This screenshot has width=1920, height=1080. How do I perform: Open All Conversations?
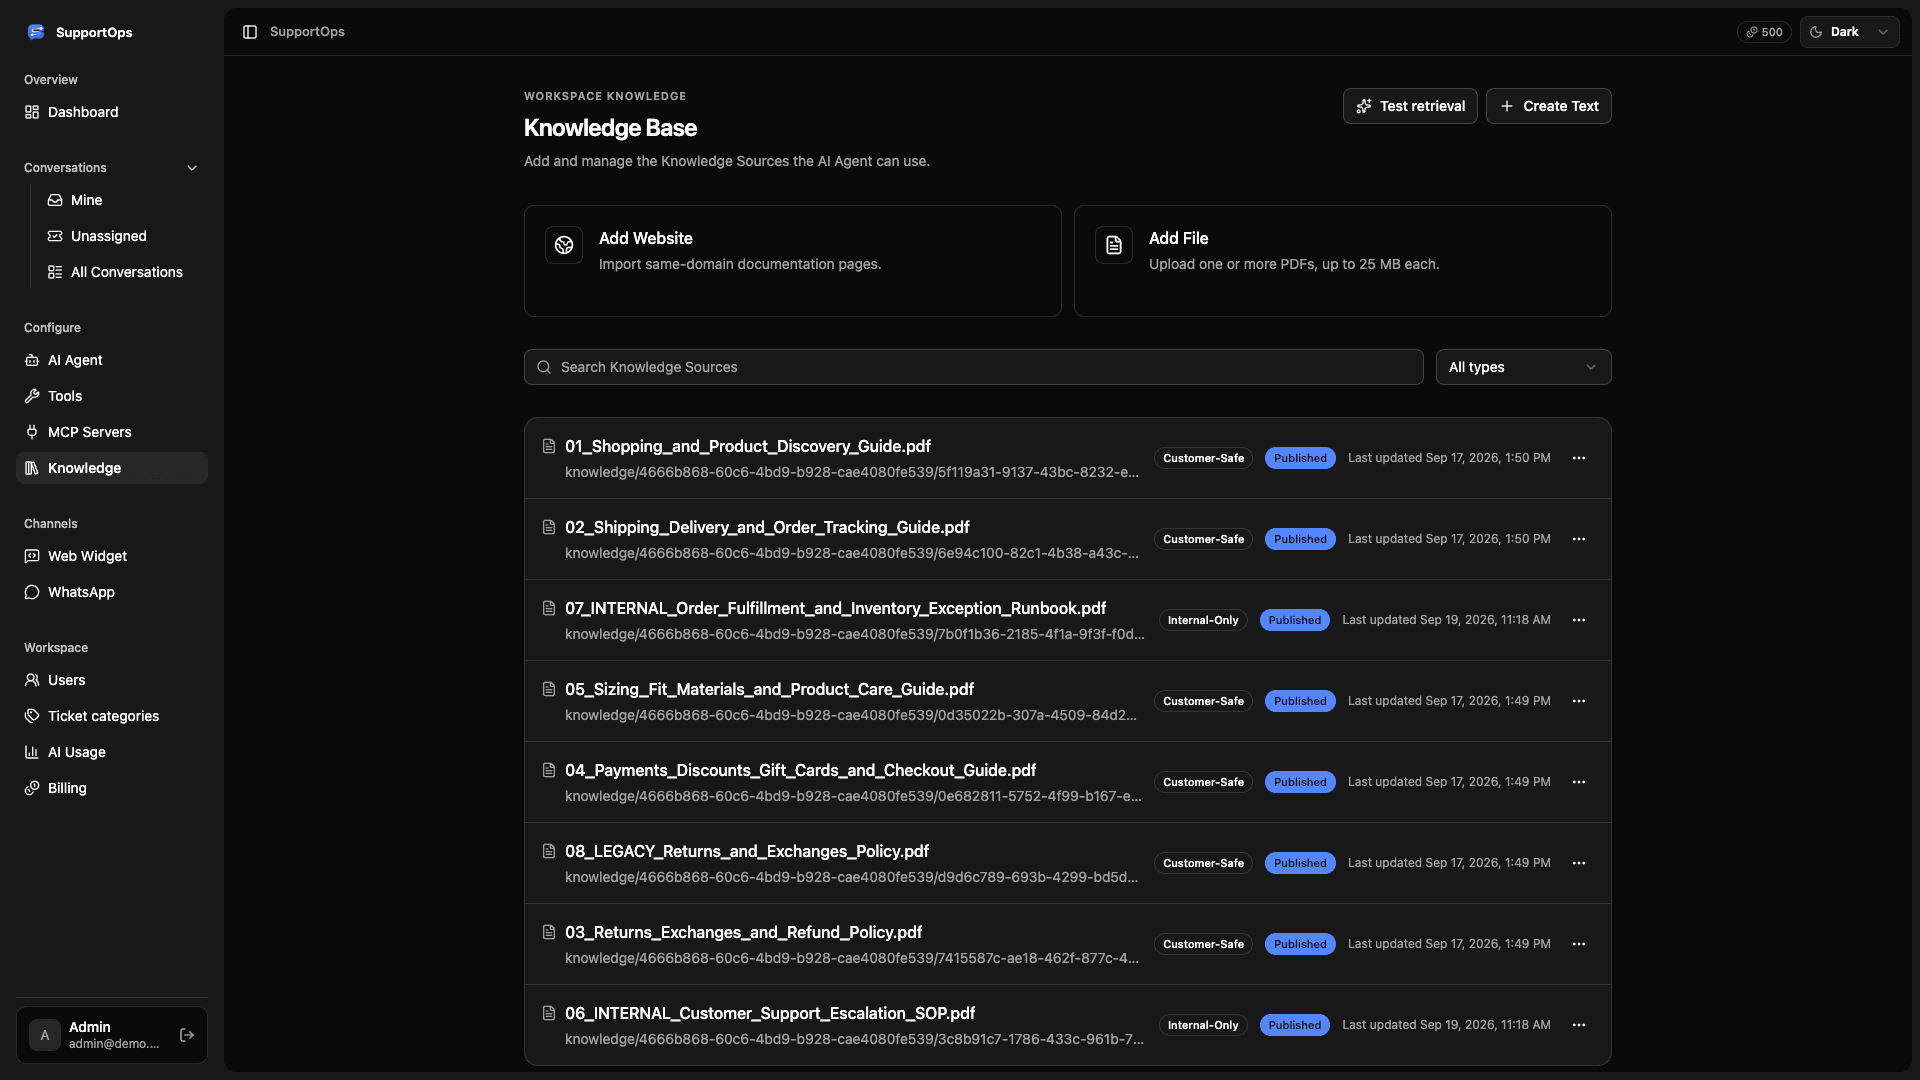(123, 272)
